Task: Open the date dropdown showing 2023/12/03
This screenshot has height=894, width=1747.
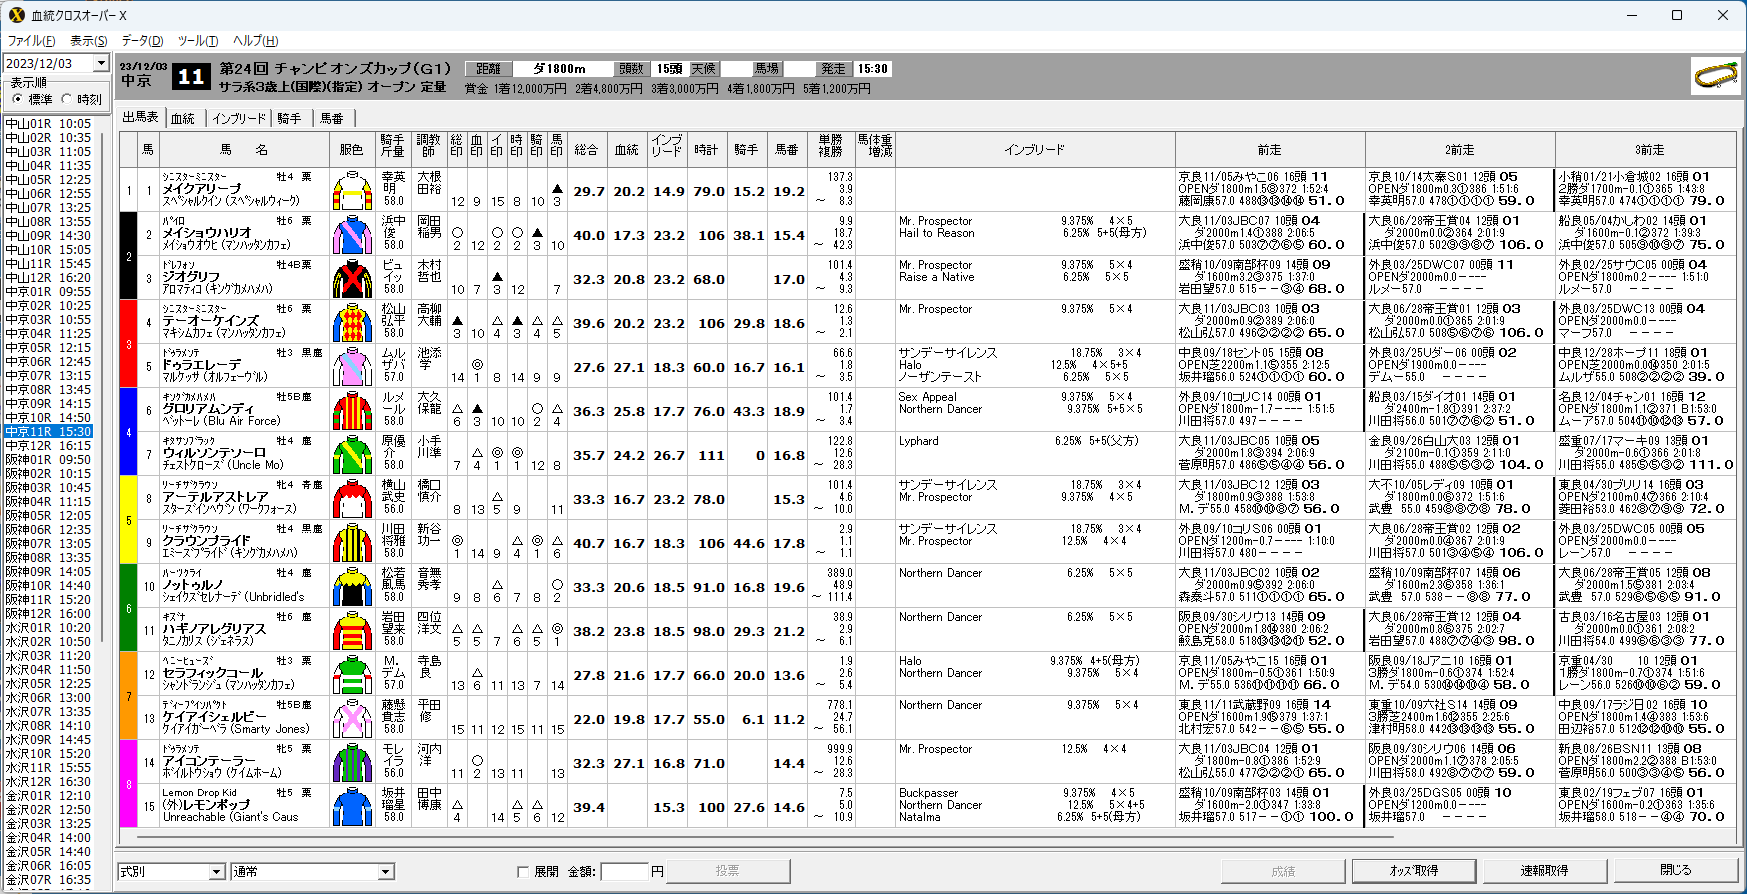Action: coord(101,63)
